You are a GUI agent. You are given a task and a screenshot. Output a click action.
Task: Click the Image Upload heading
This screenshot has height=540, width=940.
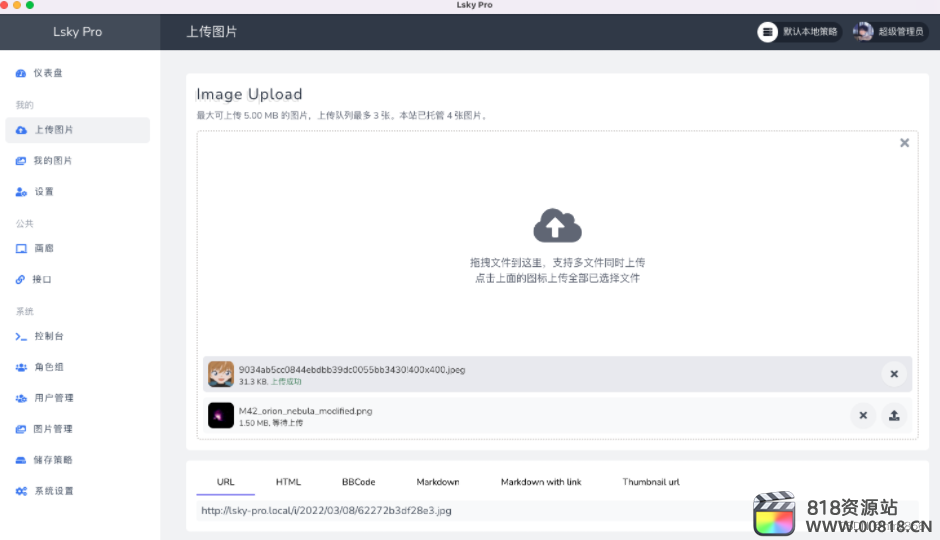[249, 94]
